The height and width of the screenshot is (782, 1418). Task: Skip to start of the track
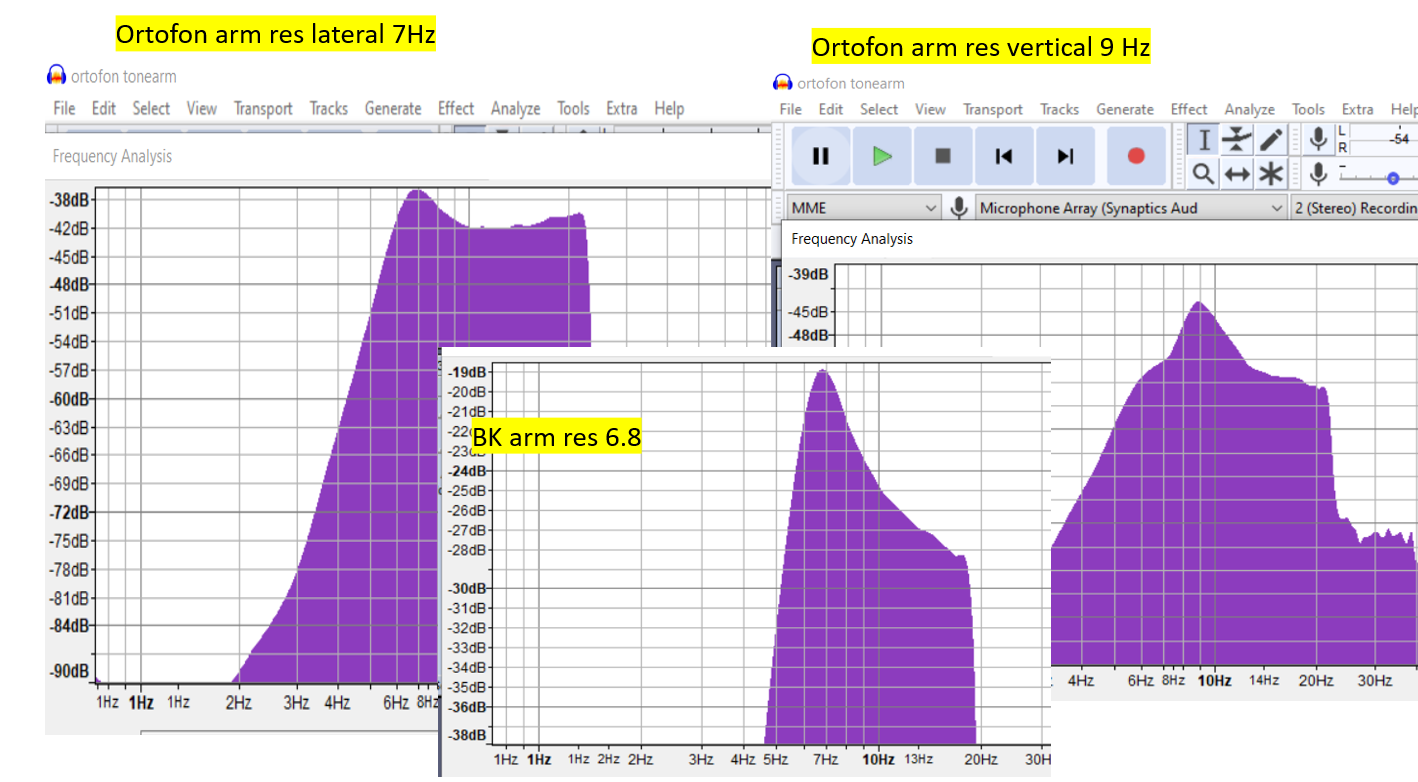[x=1004, y=156]
